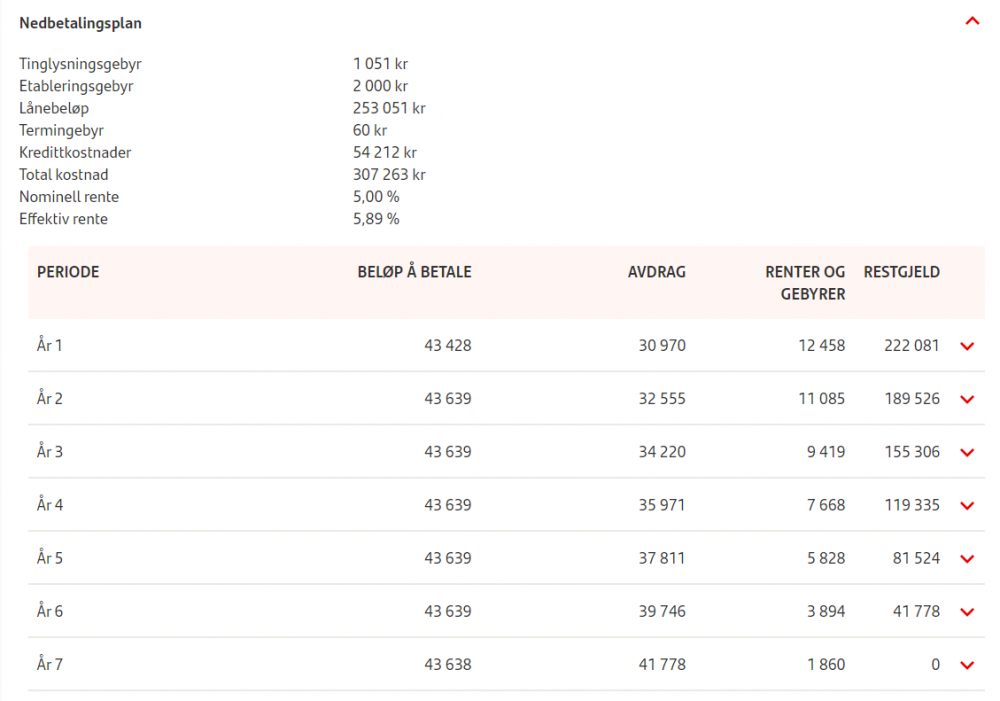Expand År 5 row chevron
1000x701 pixels.
(967, 559)
